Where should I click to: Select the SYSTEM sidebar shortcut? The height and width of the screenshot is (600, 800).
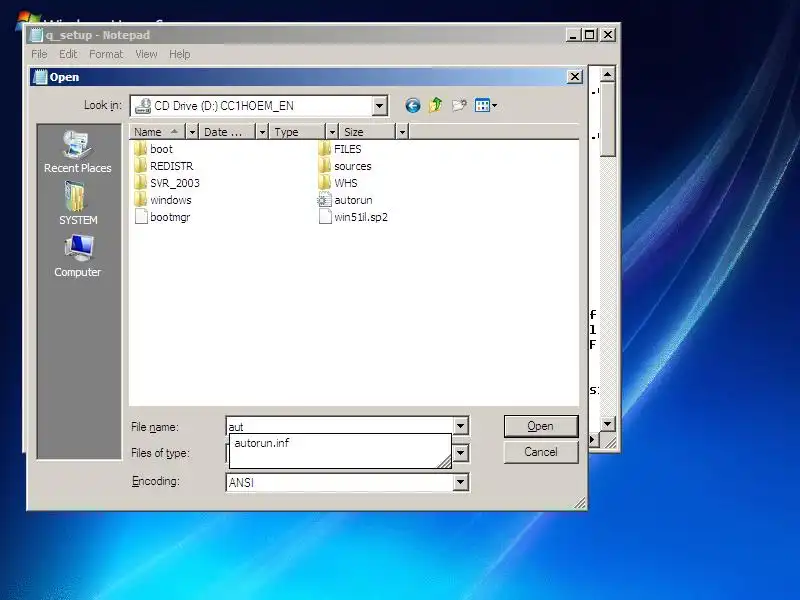(78, 204)
